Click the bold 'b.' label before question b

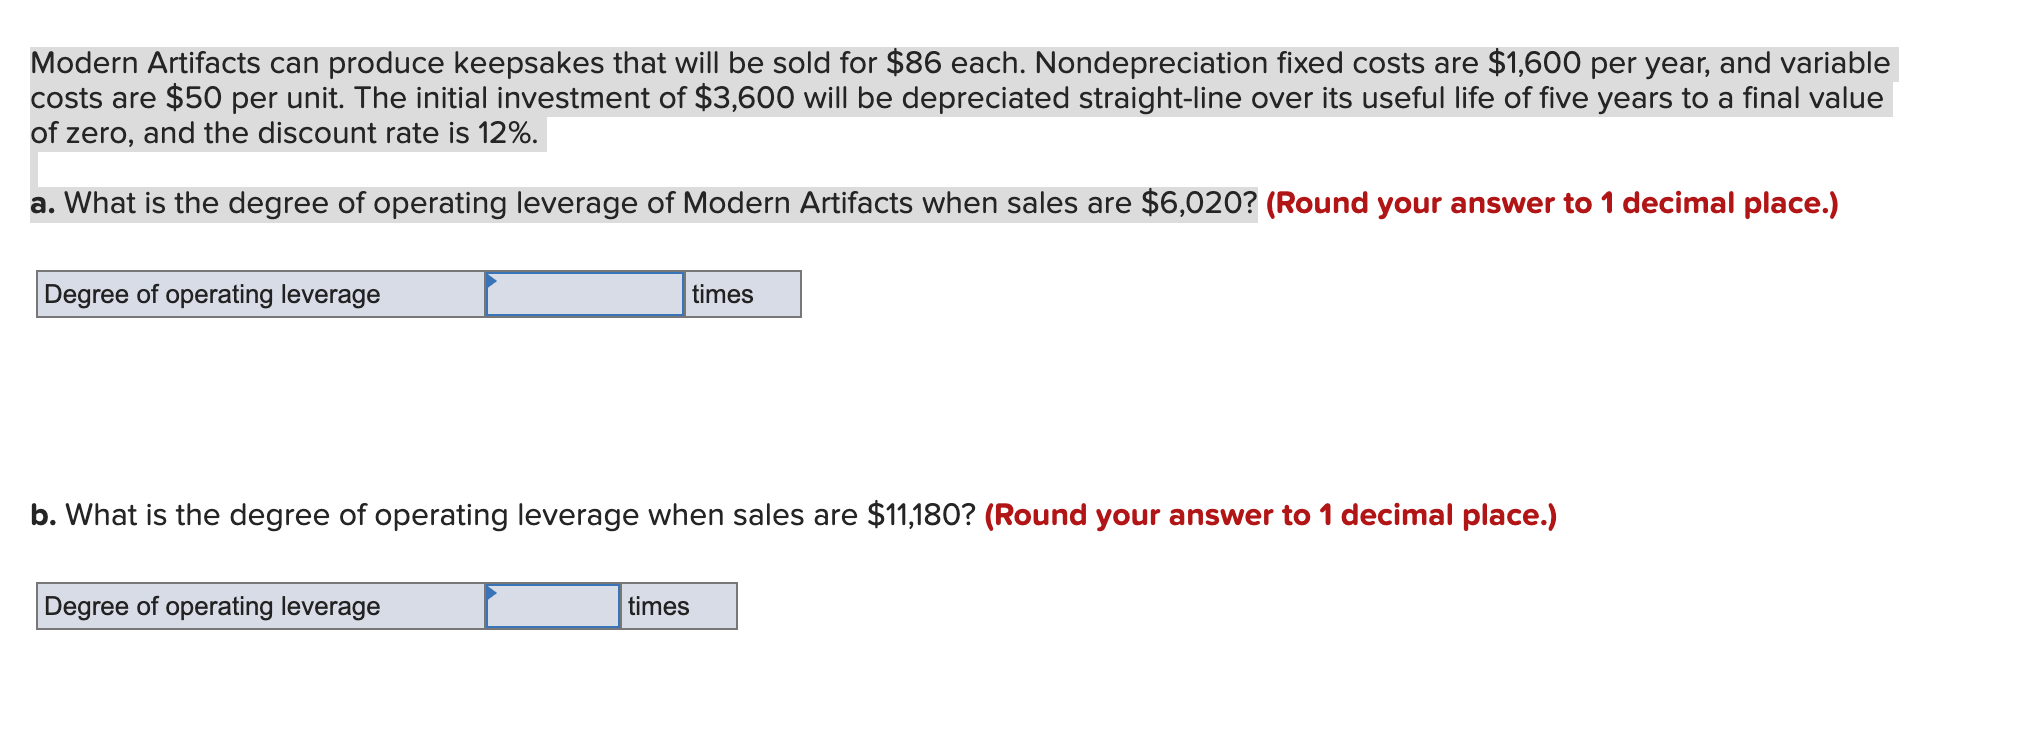(42, 515)
